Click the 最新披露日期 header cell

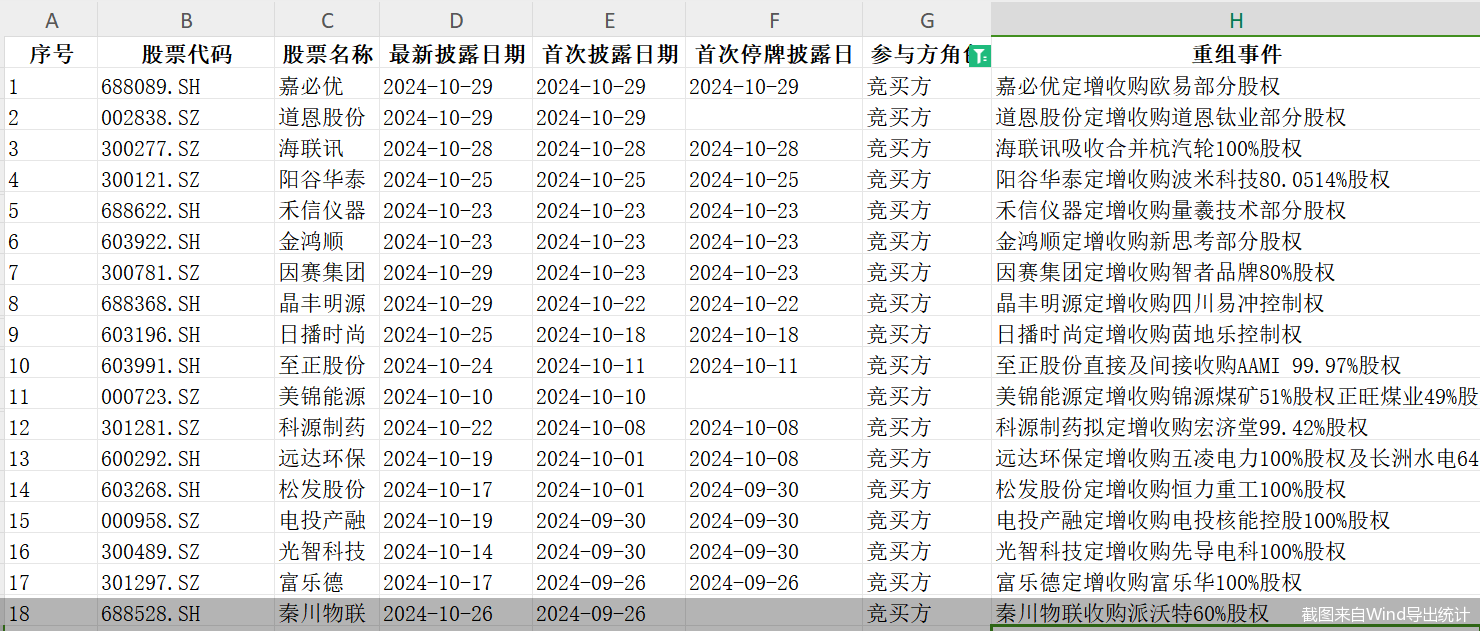point(456,54)
